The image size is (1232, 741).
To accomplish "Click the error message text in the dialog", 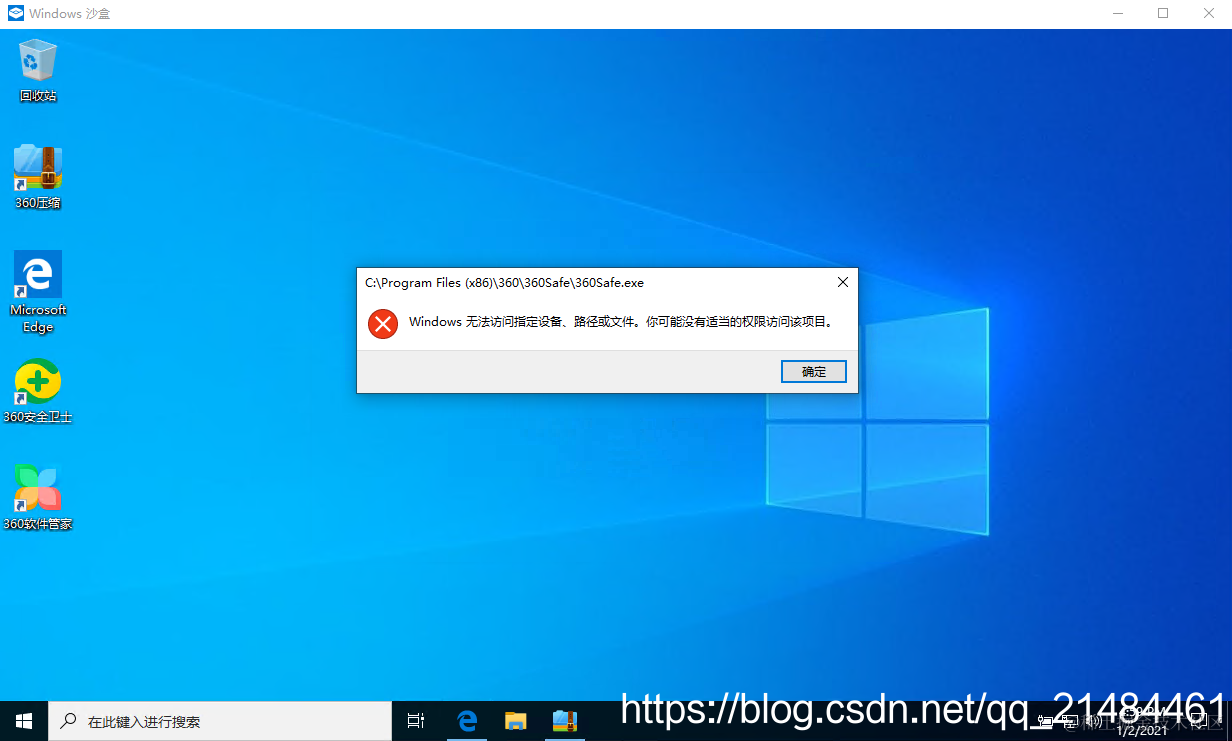I will coord(621,322).
